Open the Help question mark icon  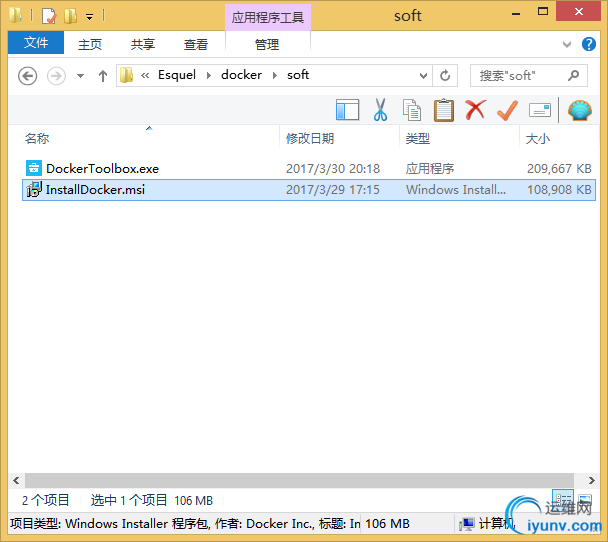pyautogui.click(x=589, y=44)
